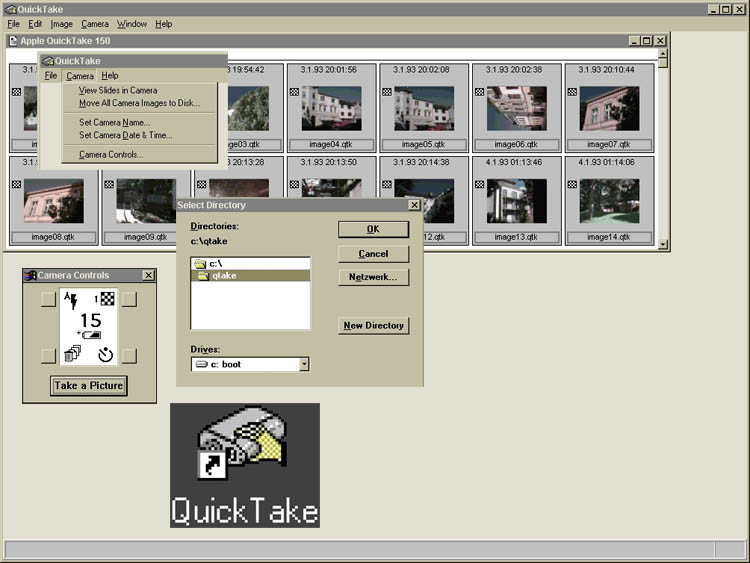Toggle the self-timer button in Camera Controls
This screenshot has height=563, width=750.
[129, 356]
